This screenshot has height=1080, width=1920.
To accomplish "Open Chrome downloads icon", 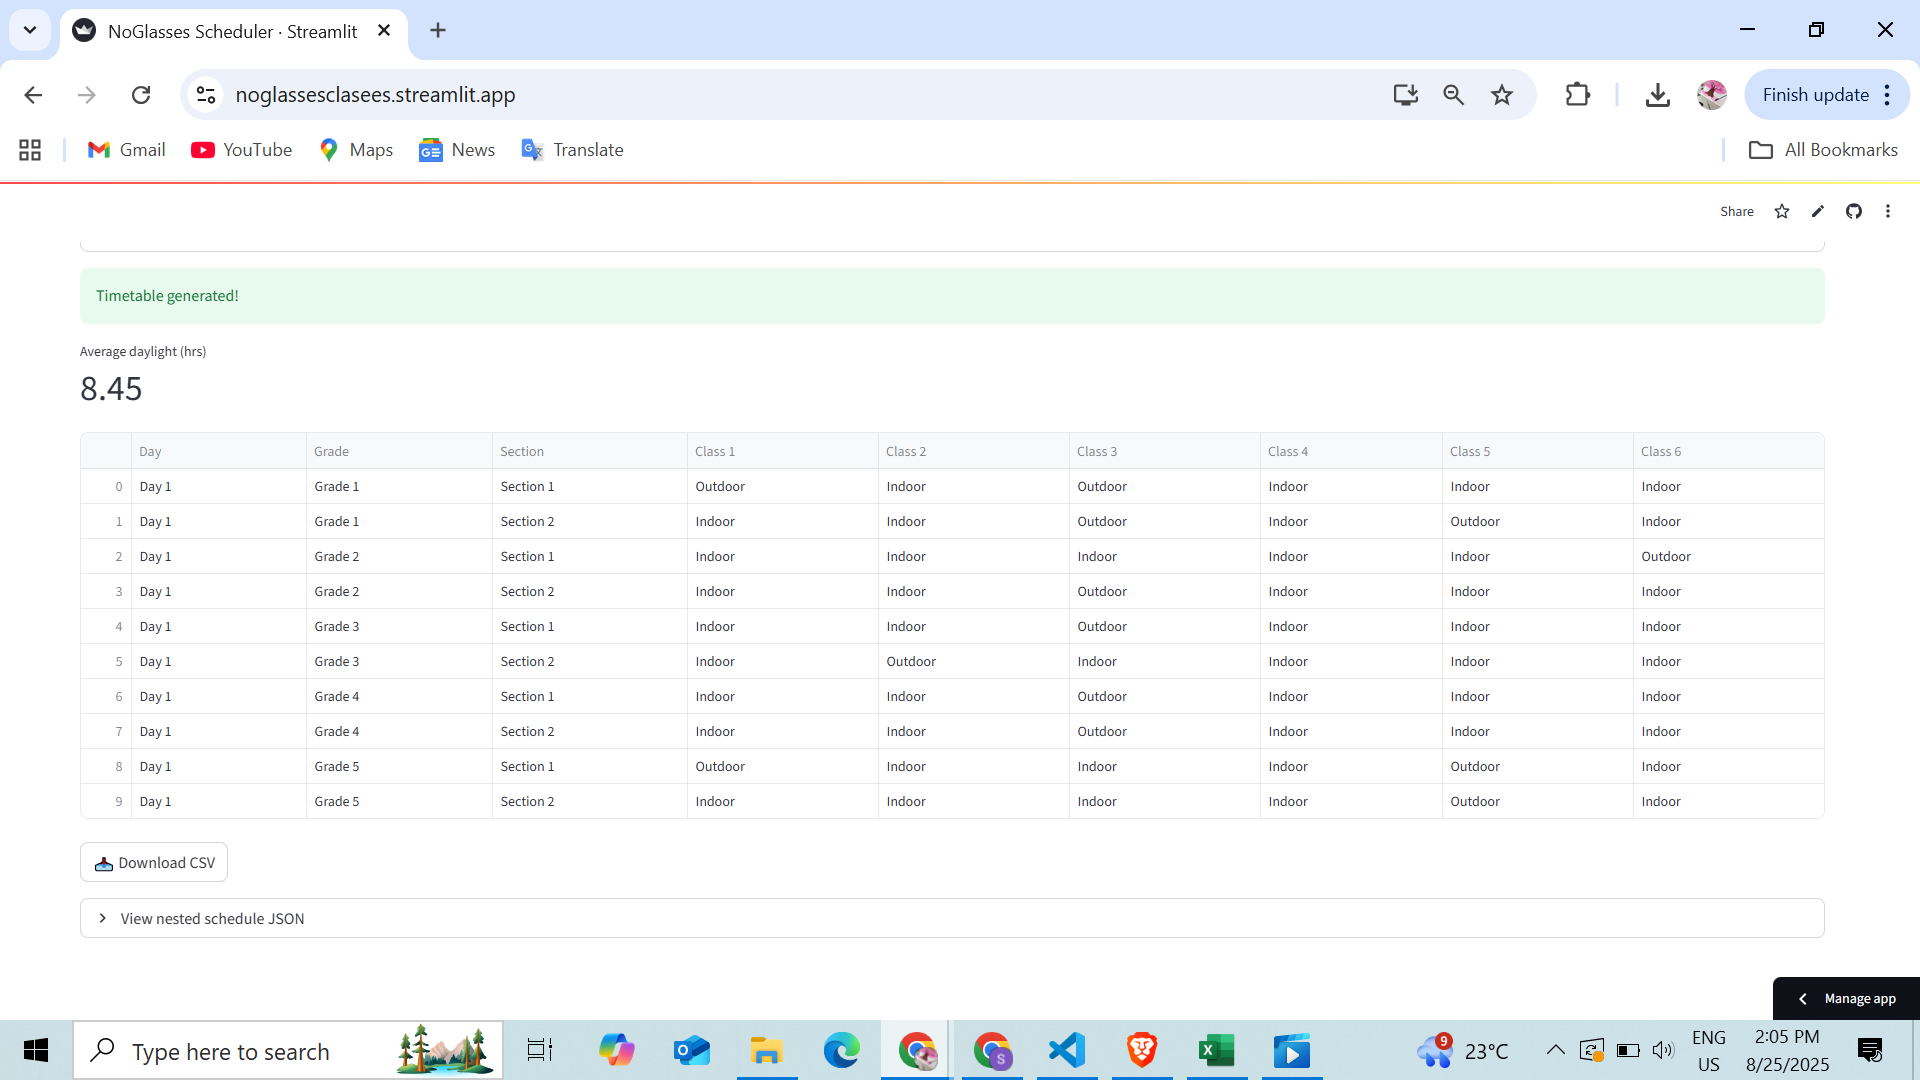I will pos(1657,95).
